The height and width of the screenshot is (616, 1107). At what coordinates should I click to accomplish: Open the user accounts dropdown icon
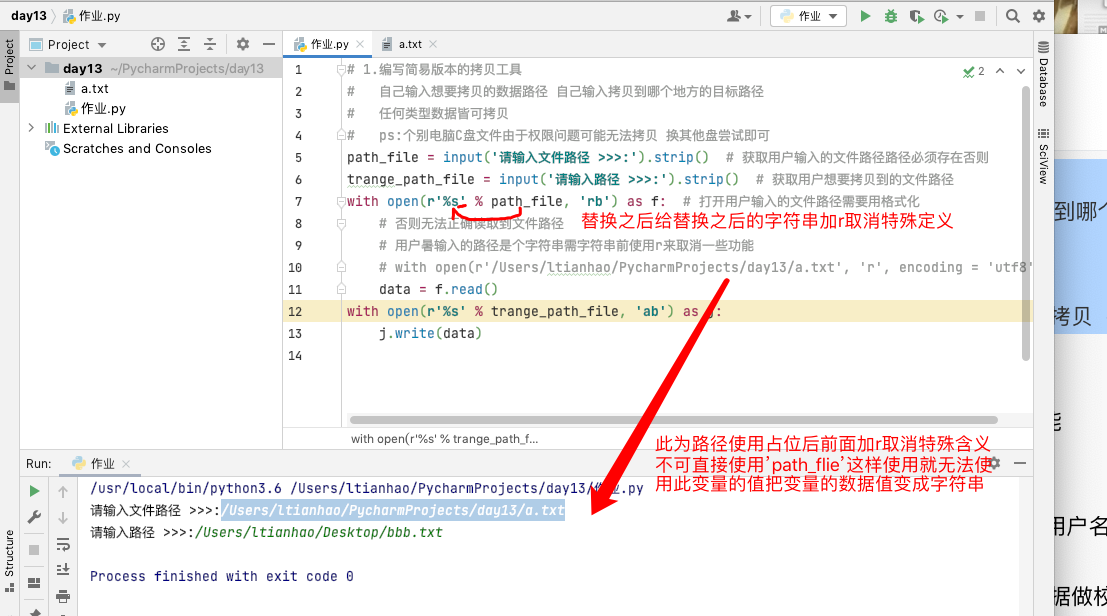pyautogui.click(x=739, y=16)
